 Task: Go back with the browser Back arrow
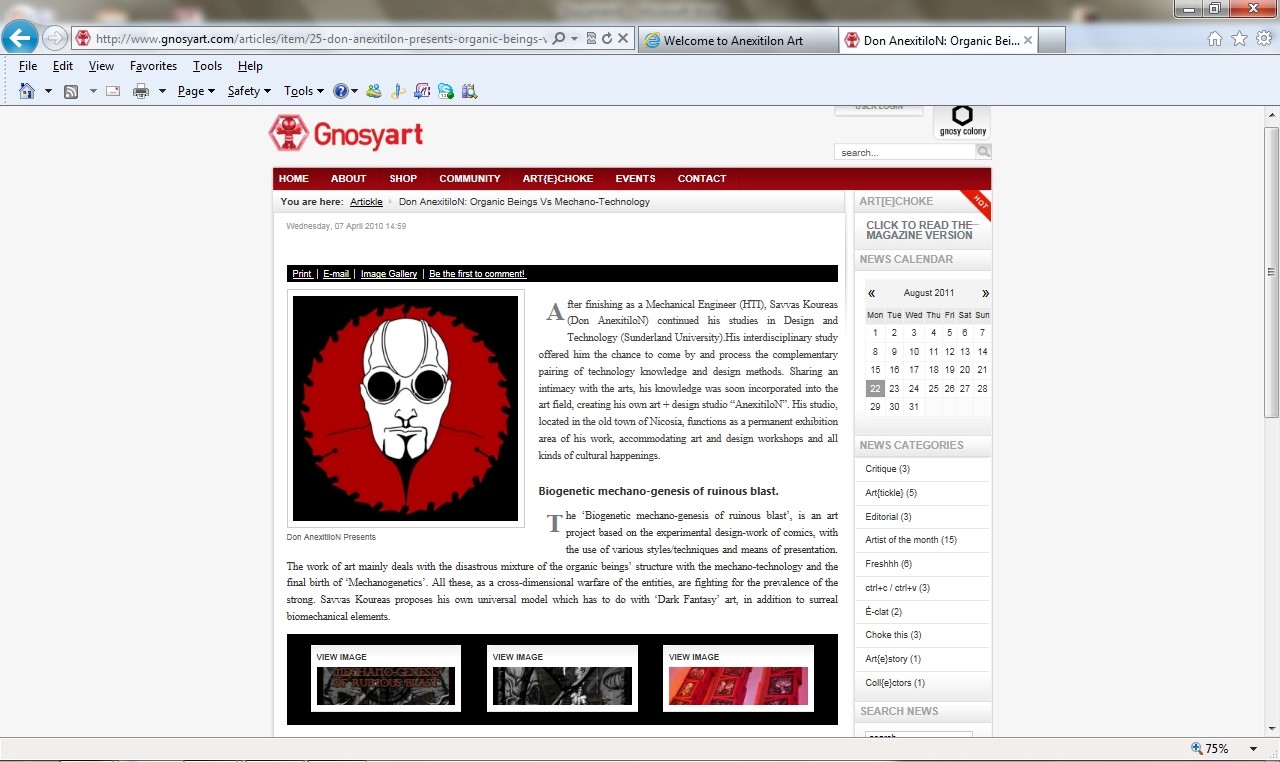point(20,38)
